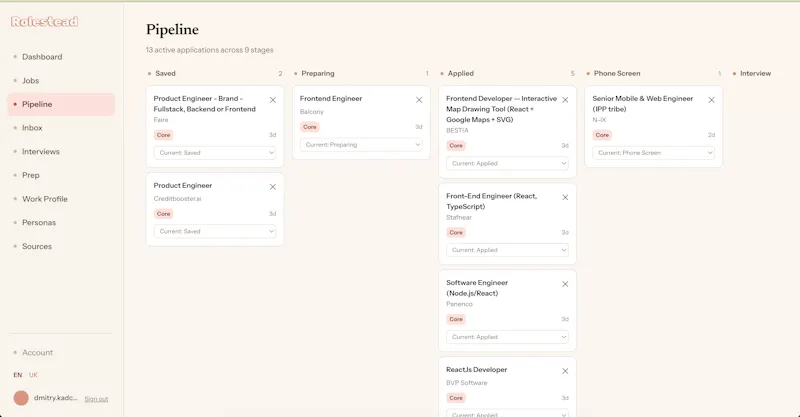Open Personas page
Viewport: 800px width, 417px height.
click(x=61, y=223)
